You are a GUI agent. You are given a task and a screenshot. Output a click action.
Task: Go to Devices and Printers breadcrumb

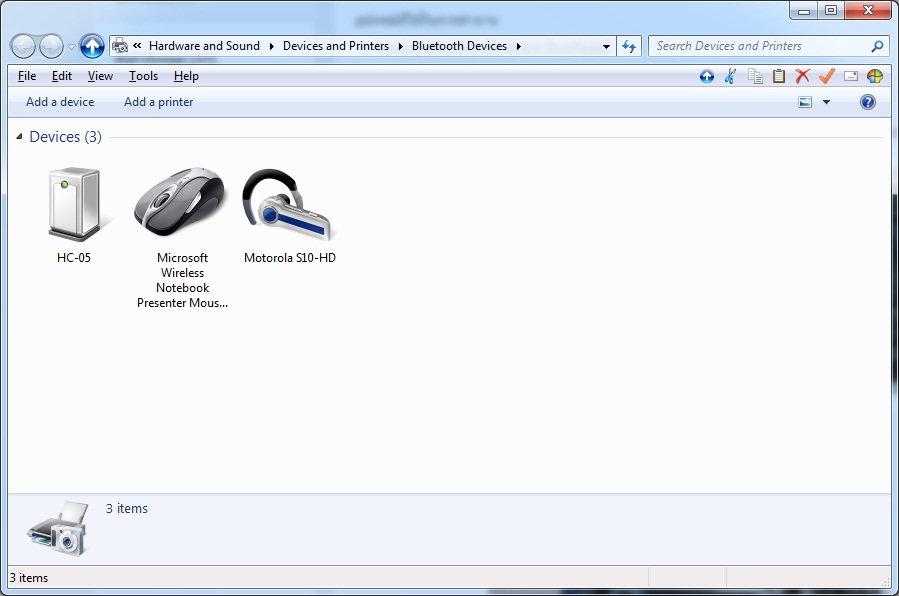[336, 46]
